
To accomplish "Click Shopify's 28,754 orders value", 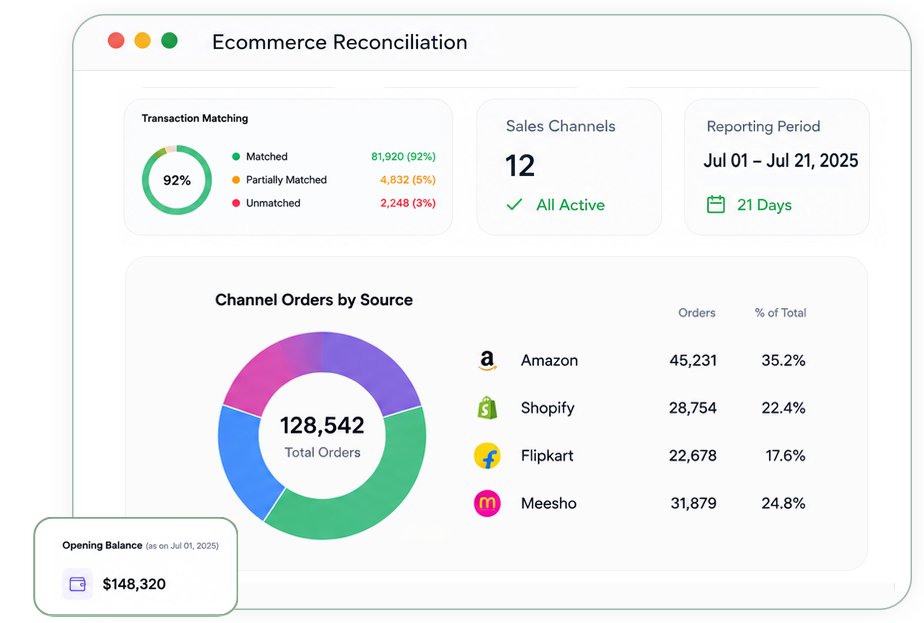I will click(x=693, y=408).
